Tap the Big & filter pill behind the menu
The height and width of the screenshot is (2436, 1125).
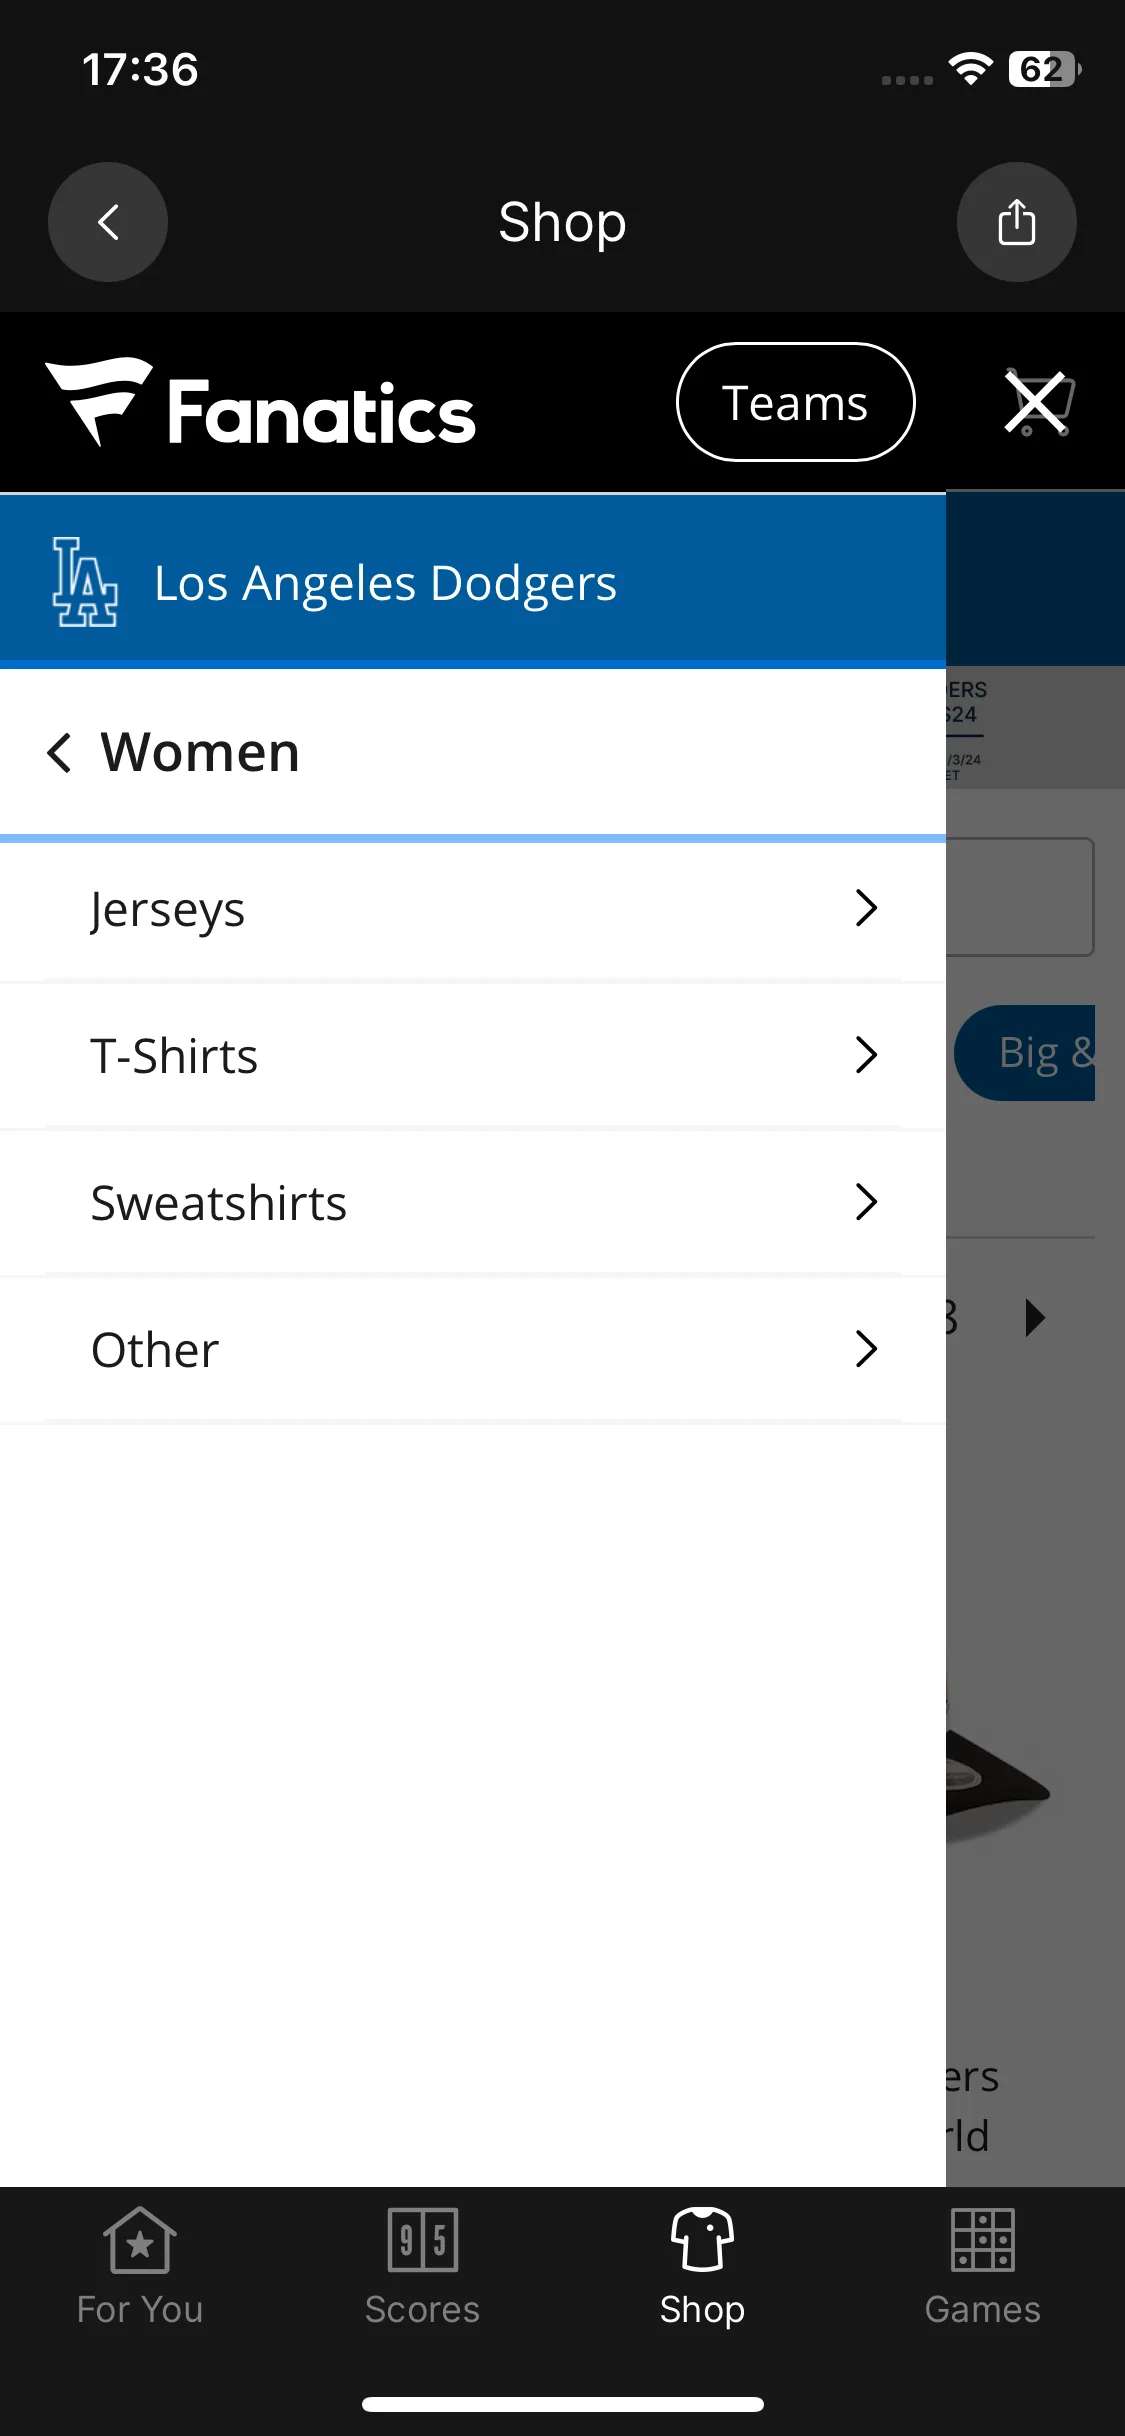(1025, 1053)
